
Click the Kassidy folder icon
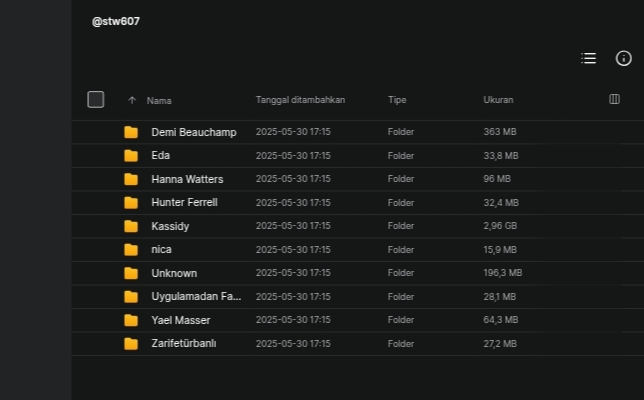(131, 226)
